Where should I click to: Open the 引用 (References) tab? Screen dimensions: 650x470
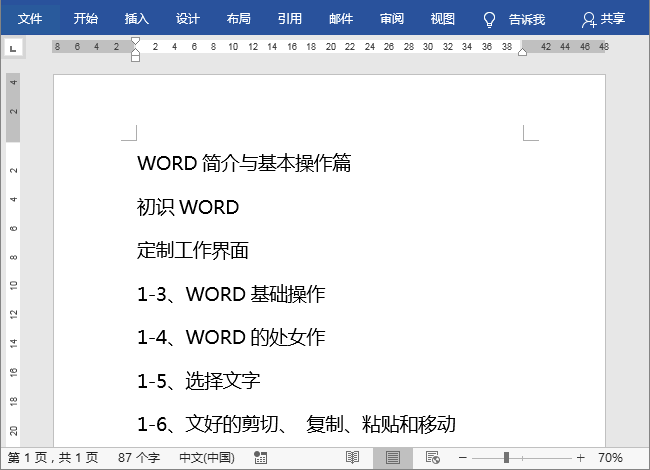click(290, 19)
